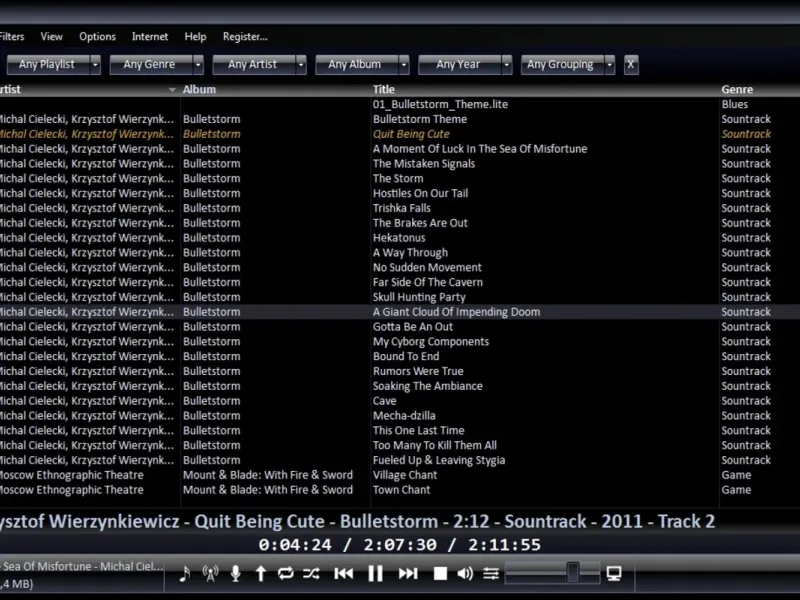Viewport: 800px width, 600px height.
Task: Select A Giant Cloud Of Impending Doom
Action: pos(456,312)
